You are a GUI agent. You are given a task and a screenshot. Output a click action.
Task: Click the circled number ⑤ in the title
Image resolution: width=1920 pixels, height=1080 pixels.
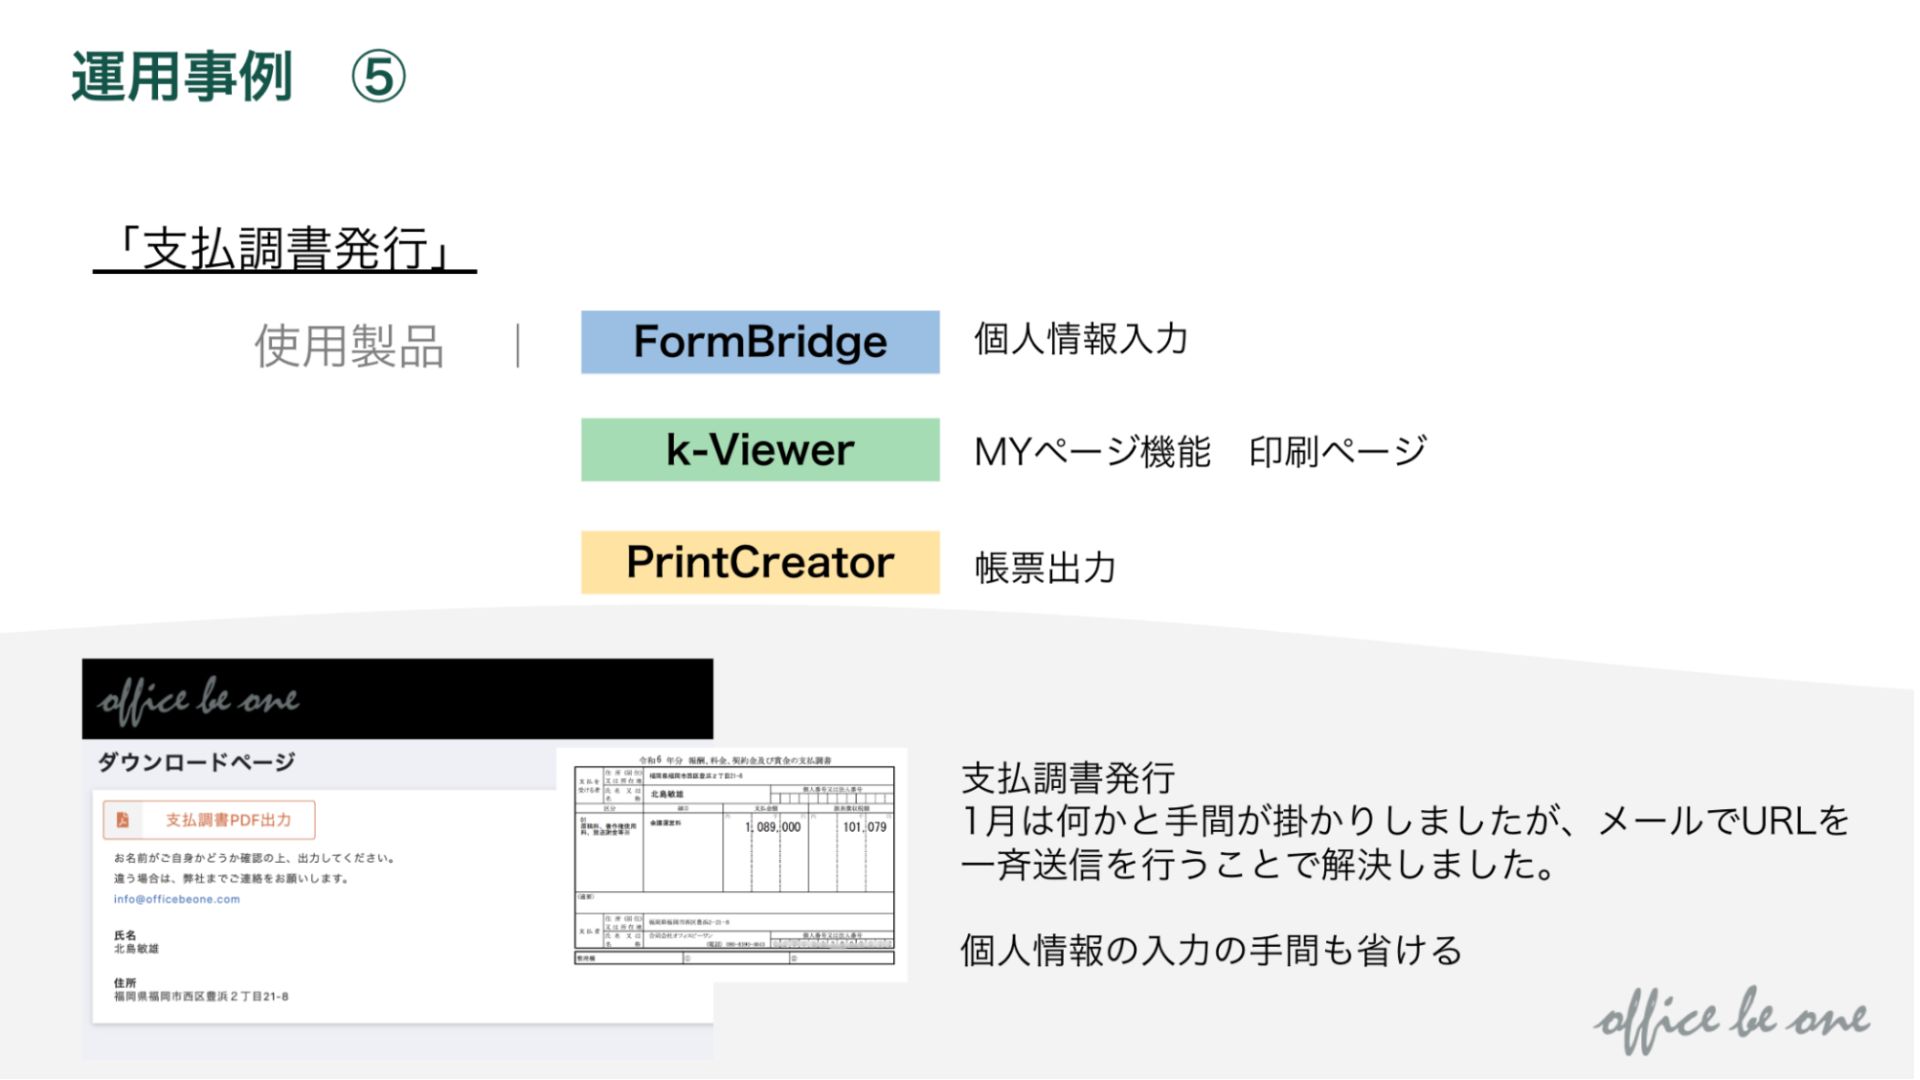point(378,77)
